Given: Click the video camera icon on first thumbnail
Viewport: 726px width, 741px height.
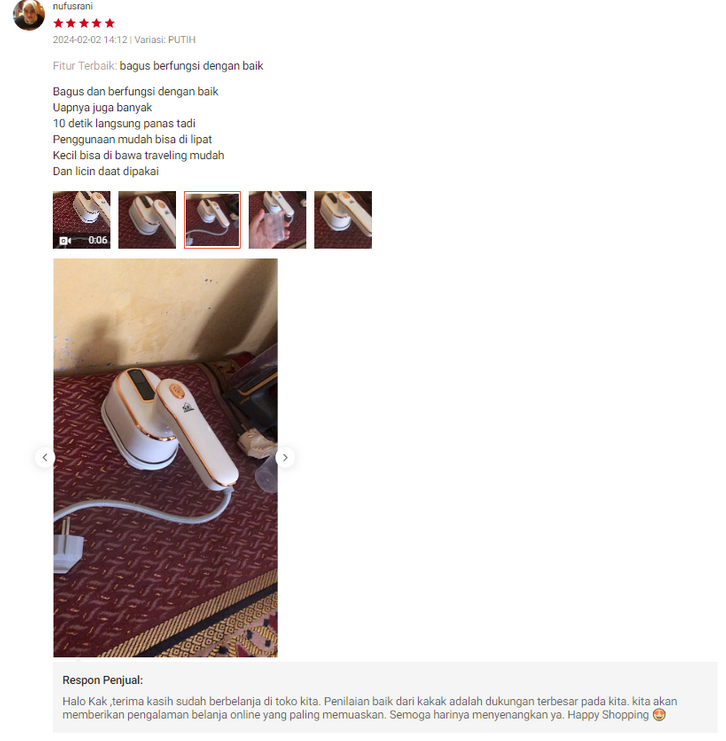Looking at the screenshot, I should point(65,241).
